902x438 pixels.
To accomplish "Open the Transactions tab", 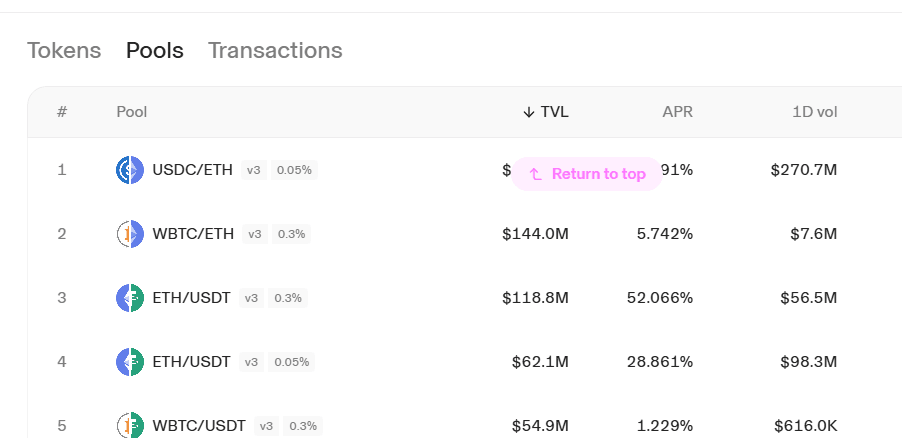I will [275, 51].
